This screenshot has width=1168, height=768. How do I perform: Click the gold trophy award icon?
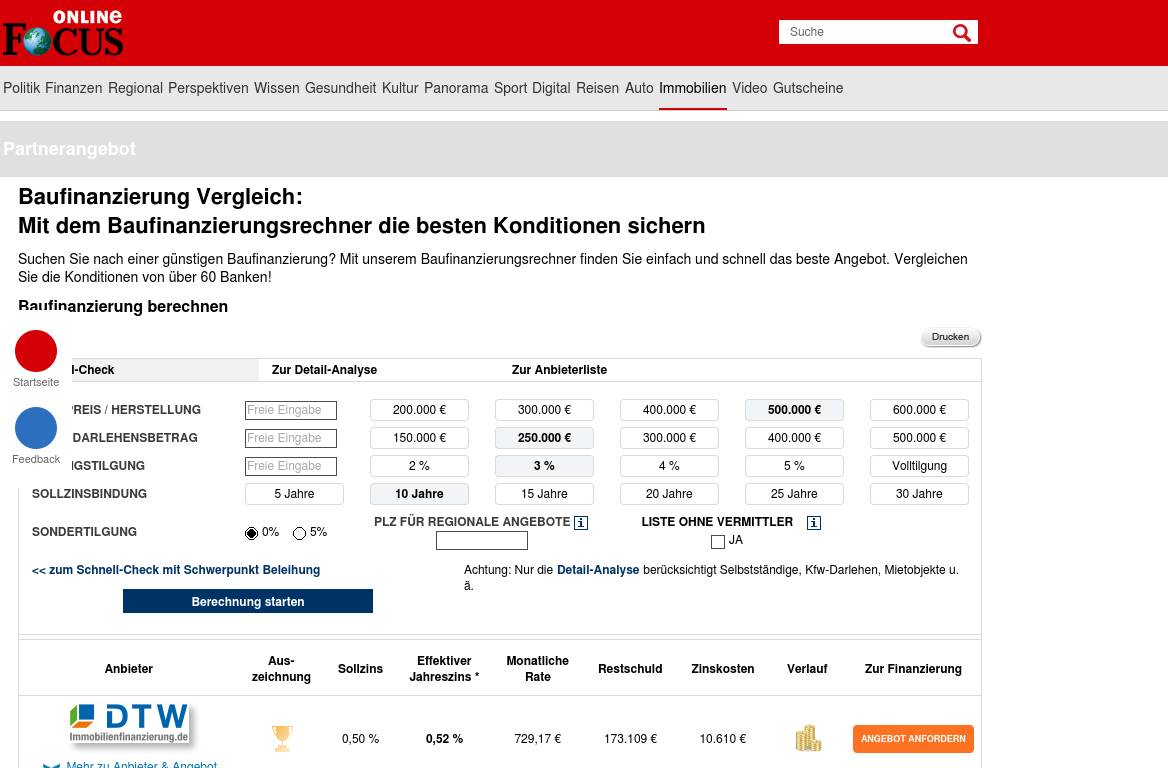point(282,738)
